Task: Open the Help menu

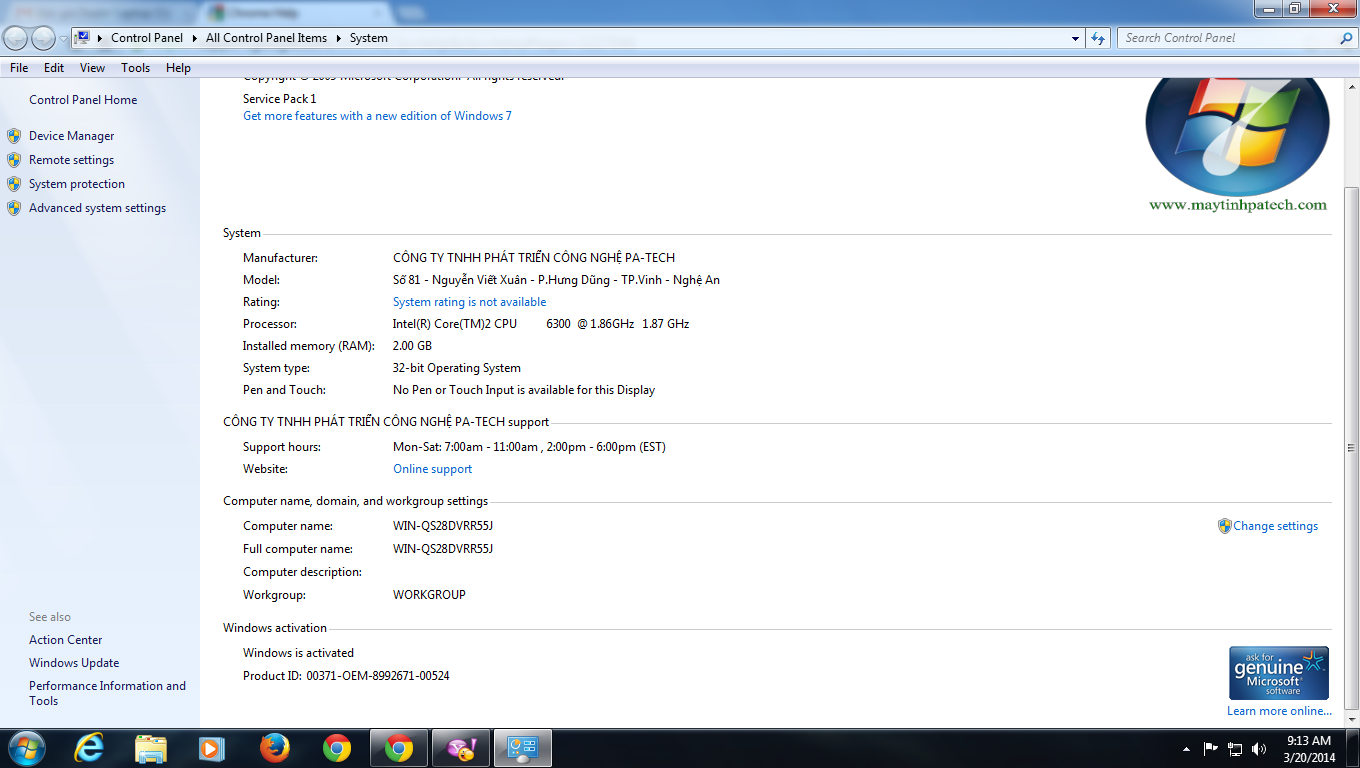Action: coord(178,68)
